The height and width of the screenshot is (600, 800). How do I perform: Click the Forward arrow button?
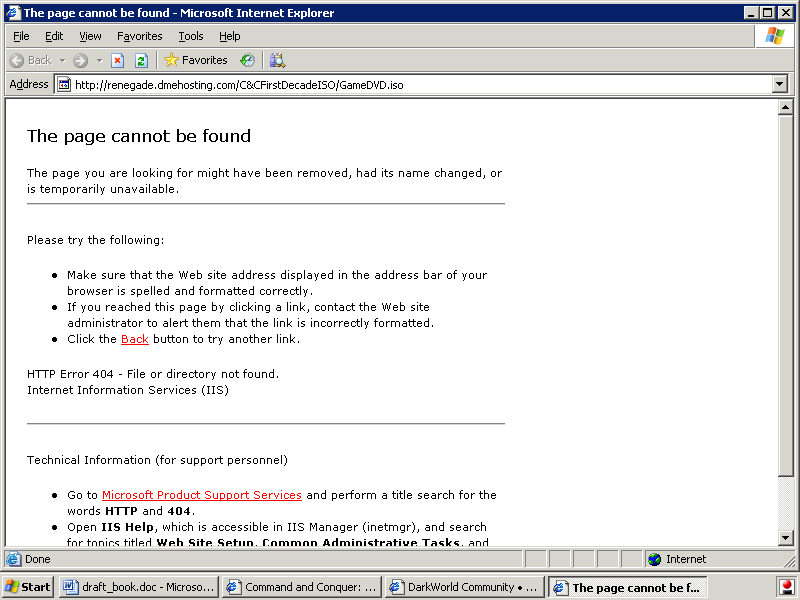[x=81, y=60]
